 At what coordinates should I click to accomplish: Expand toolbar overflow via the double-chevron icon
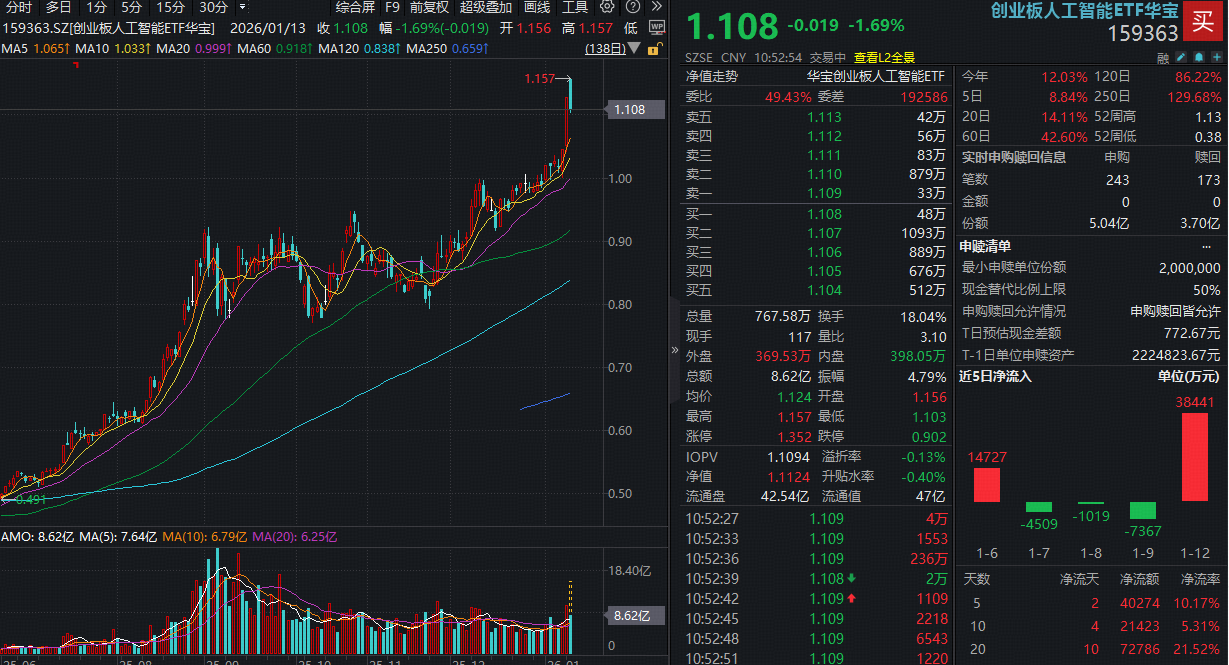pos(656,7)
